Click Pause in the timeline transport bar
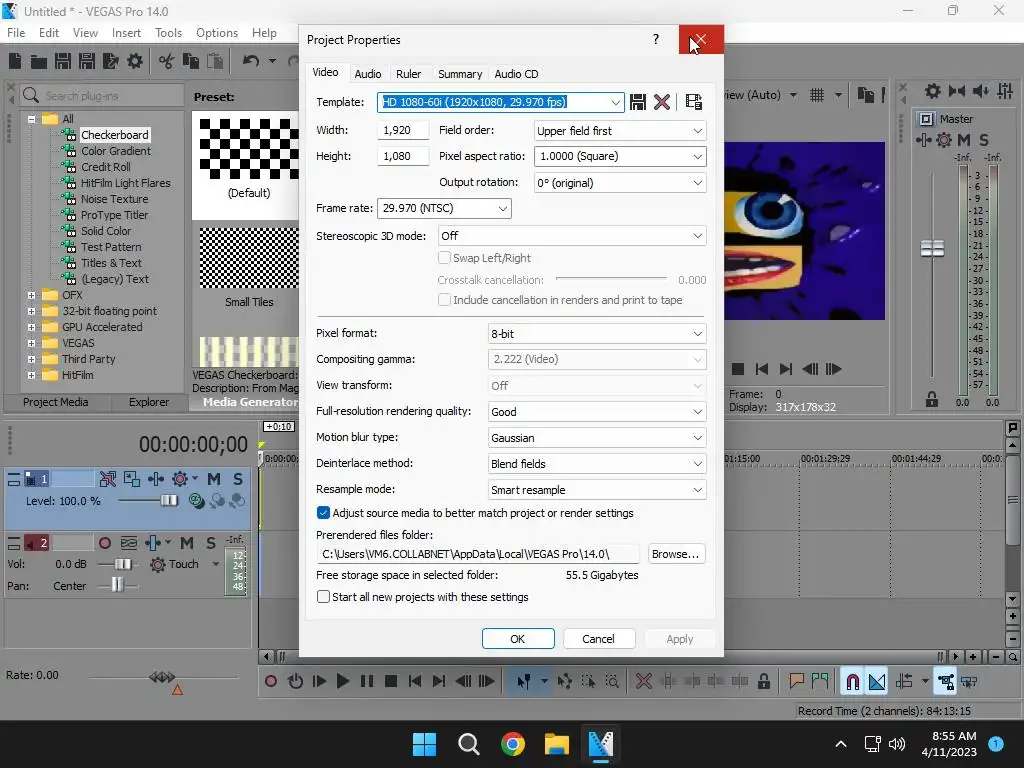Screen dimensions: 1024x768 (367, 681)
